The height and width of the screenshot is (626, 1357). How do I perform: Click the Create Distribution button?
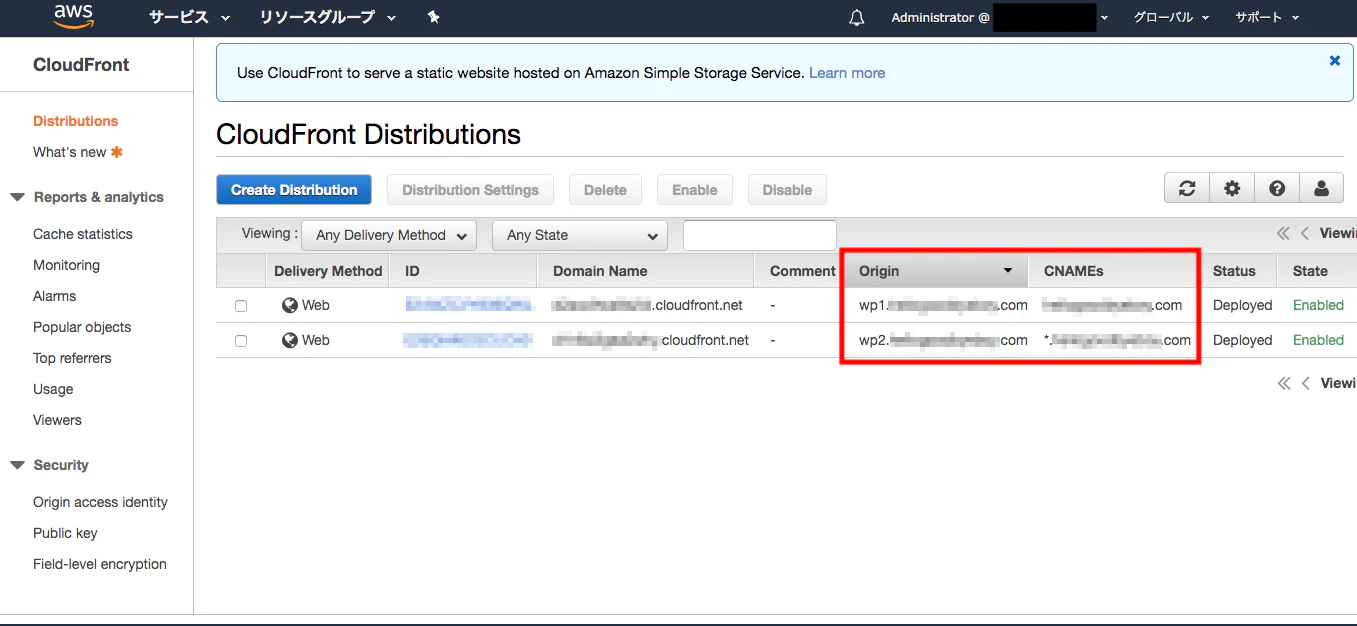point(294,190)
